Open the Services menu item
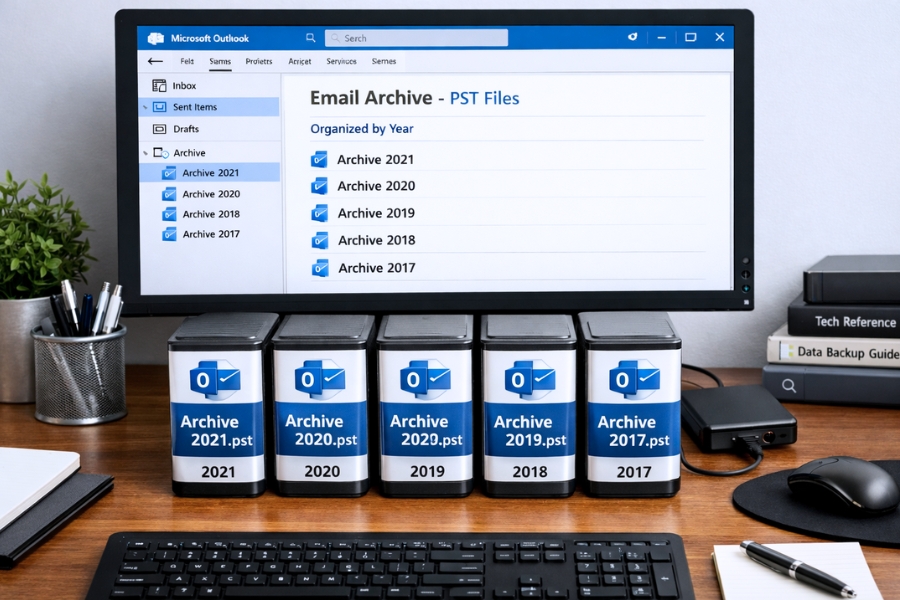 pyautogui.click(x=340, y=62)
